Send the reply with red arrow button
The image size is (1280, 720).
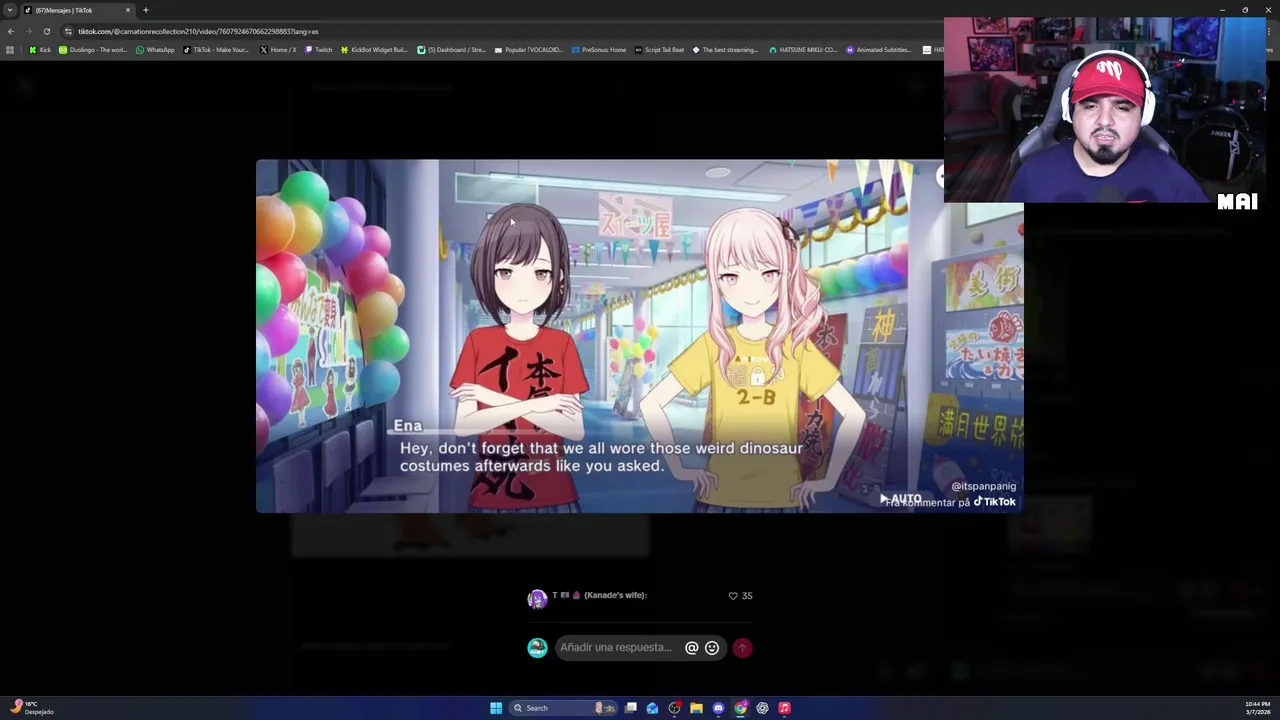click(742, 648)
